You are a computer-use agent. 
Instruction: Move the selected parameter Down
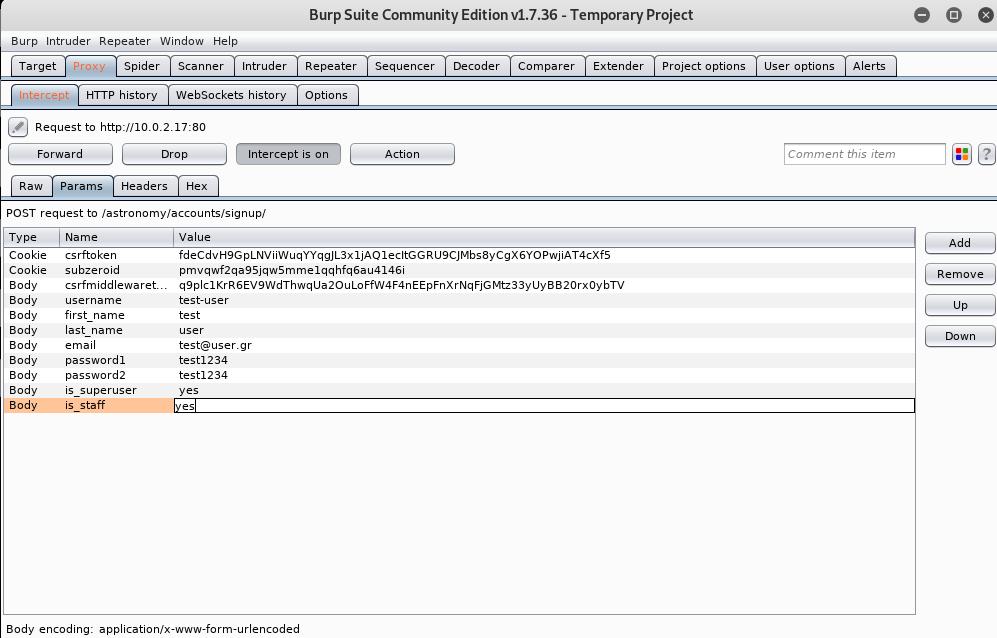click(x=959, y=336)
